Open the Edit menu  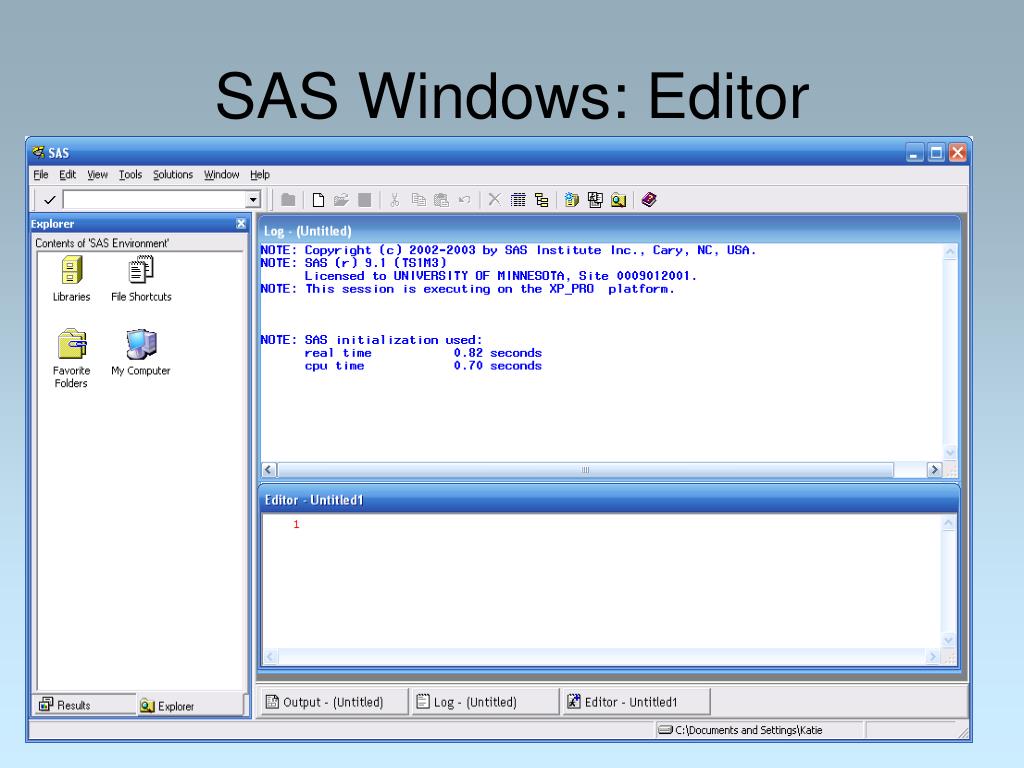click(67, 174)
